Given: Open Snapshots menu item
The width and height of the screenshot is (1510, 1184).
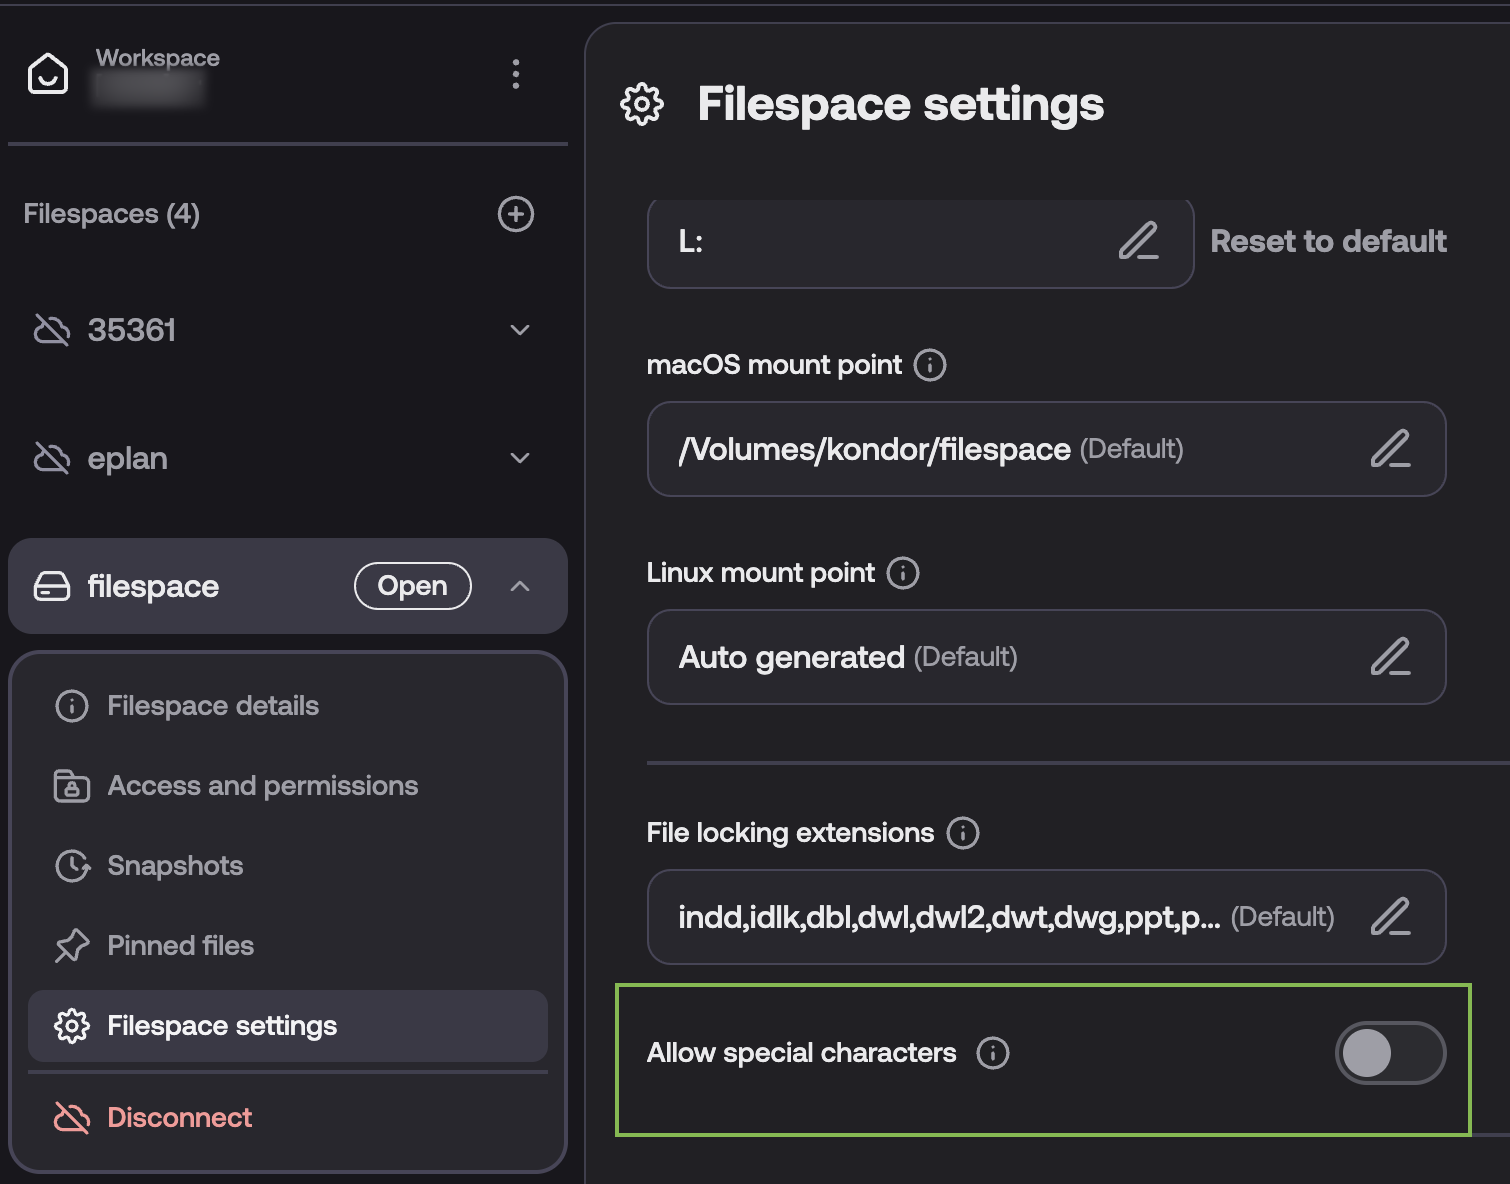Looking at the screenshot, I should point(288,866).
